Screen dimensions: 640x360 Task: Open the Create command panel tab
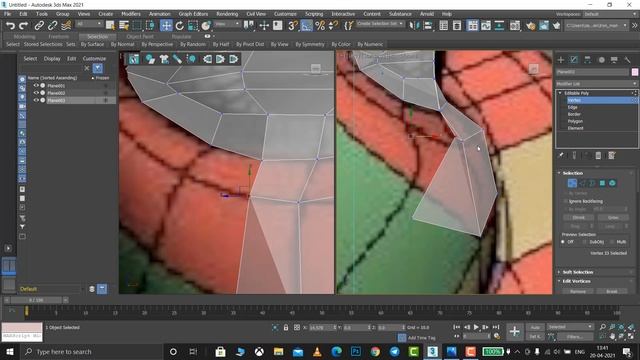(x=561, y=60)
